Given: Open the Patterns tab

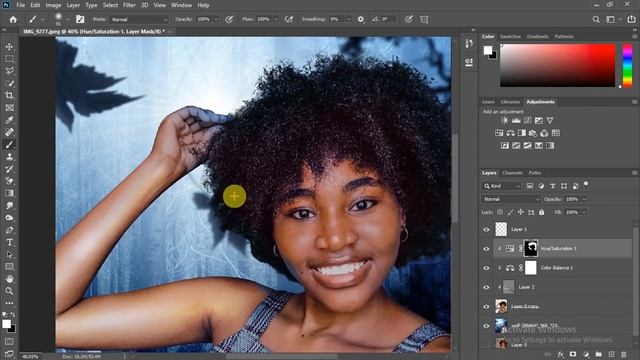Looking at the screenshot, I should click(x=564, y=37).
